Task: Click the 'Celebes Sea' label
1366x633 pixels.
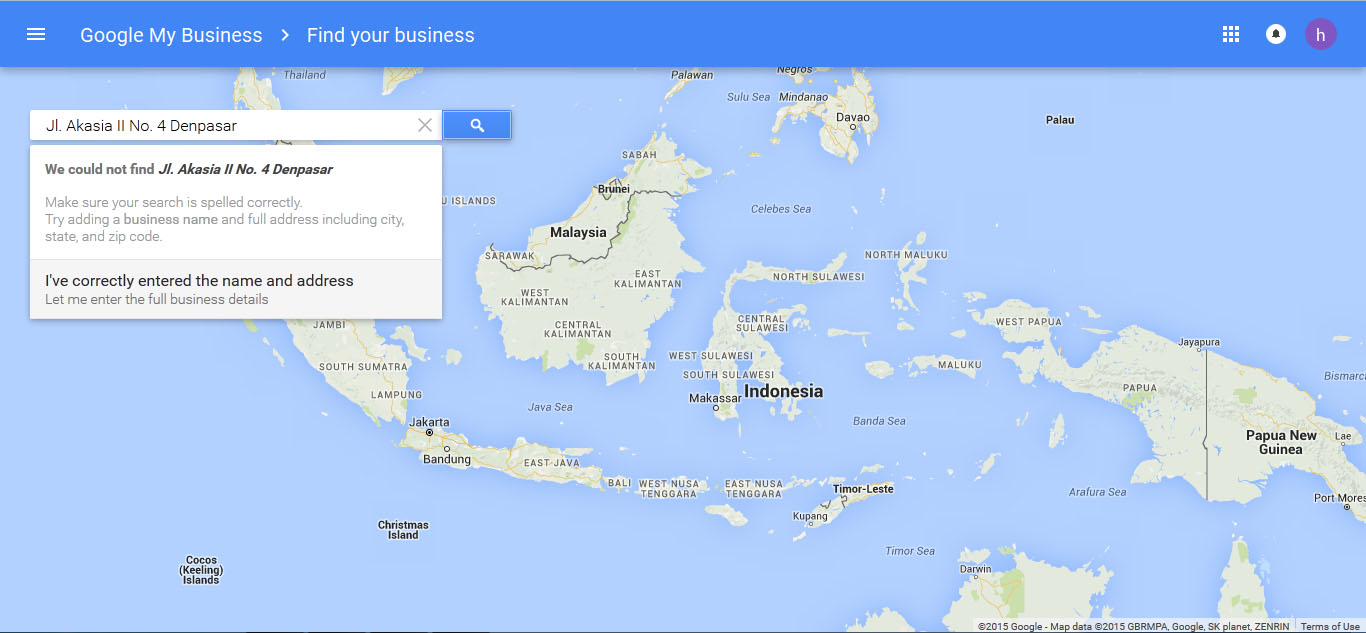Action: click(781, 209)
